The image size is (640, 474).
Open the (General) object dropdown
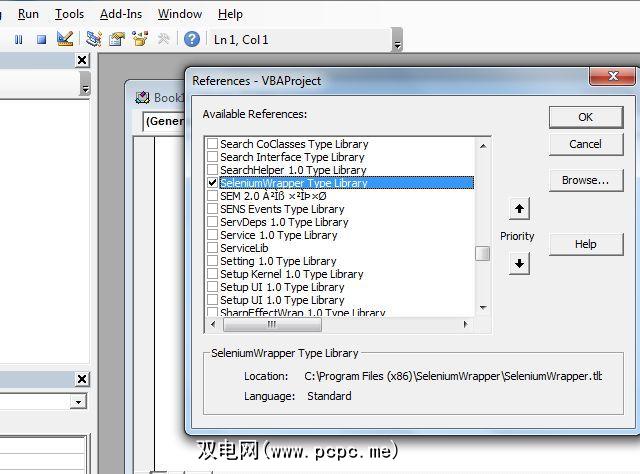pyautogui.click(x=164, y=121)
